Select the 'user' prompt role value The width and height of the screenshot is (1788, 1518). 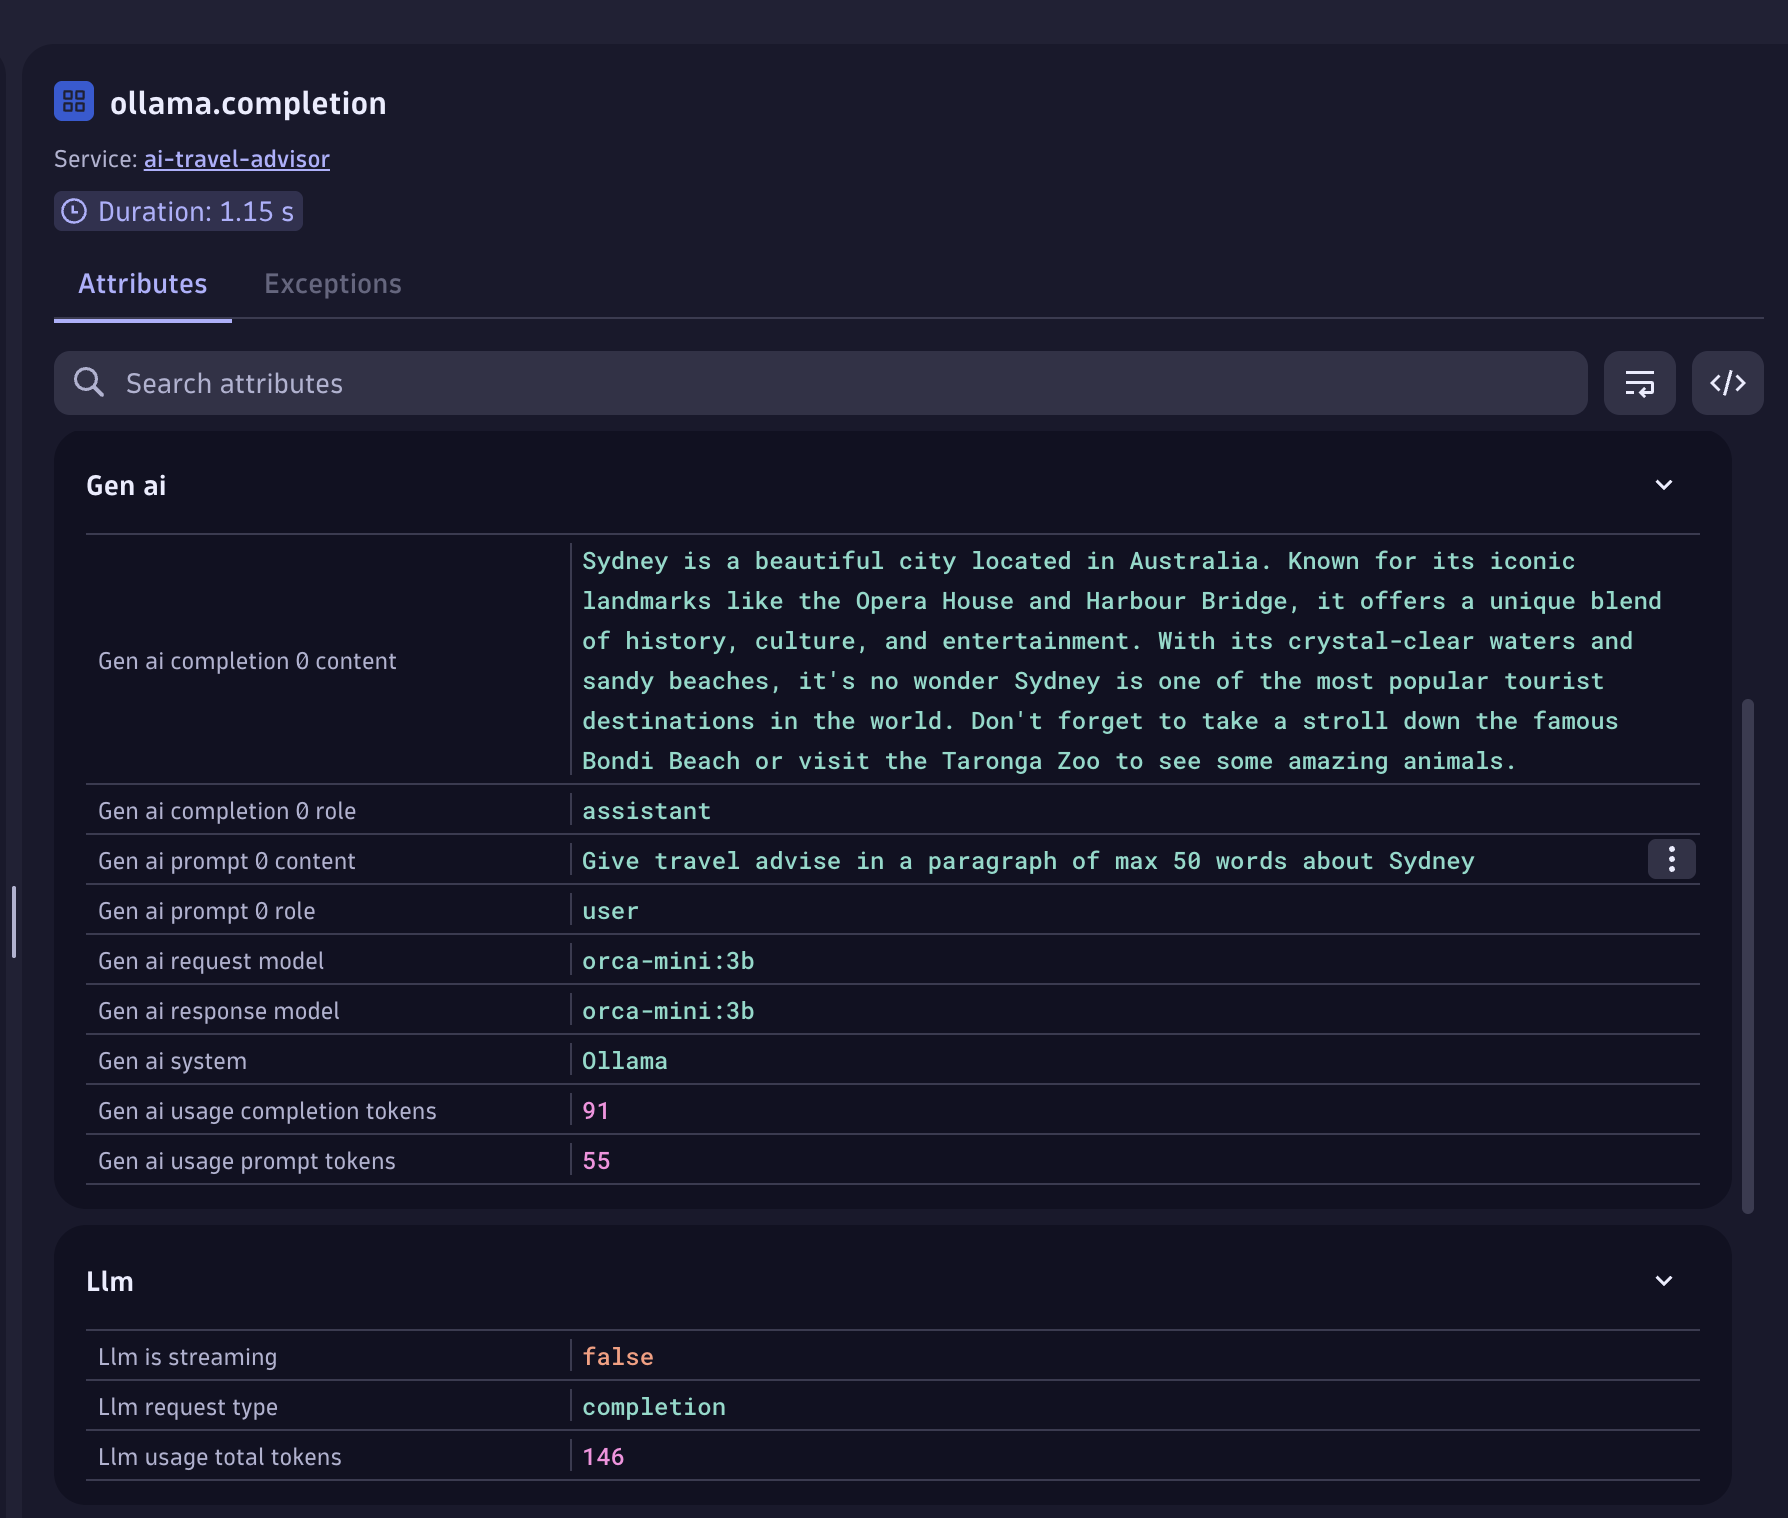(x=610, y=911)
